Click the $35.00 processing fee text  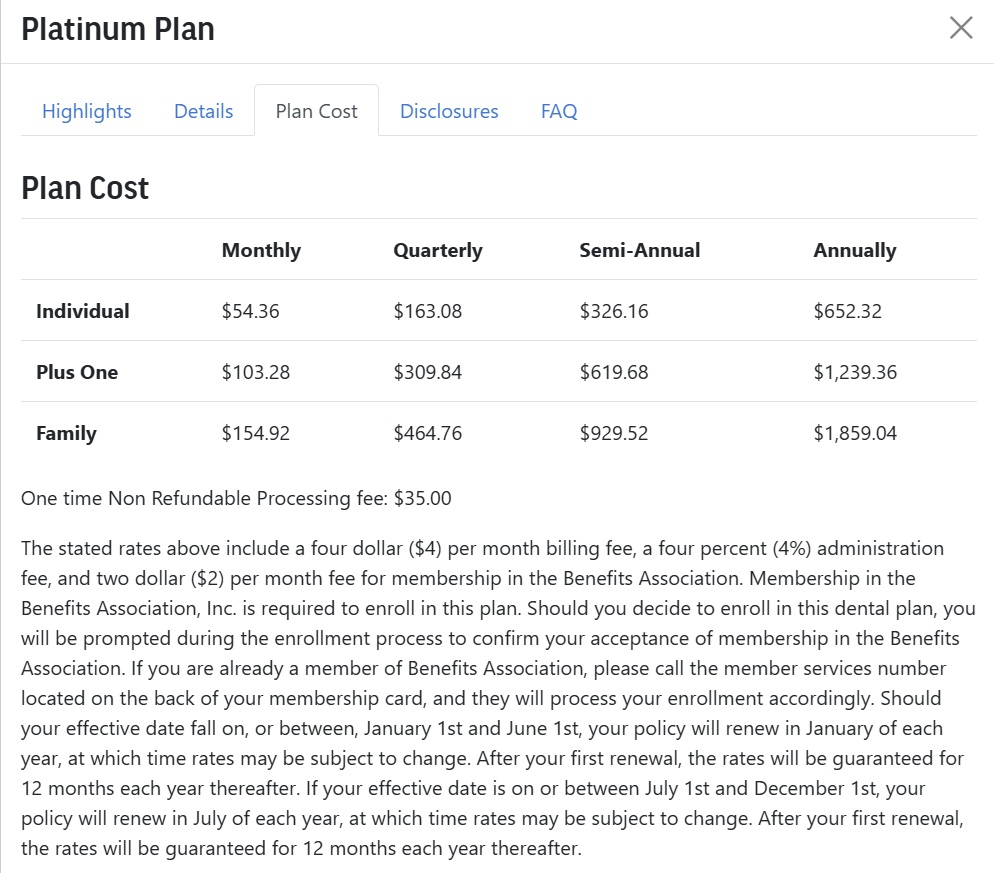[x=423, y=498]
